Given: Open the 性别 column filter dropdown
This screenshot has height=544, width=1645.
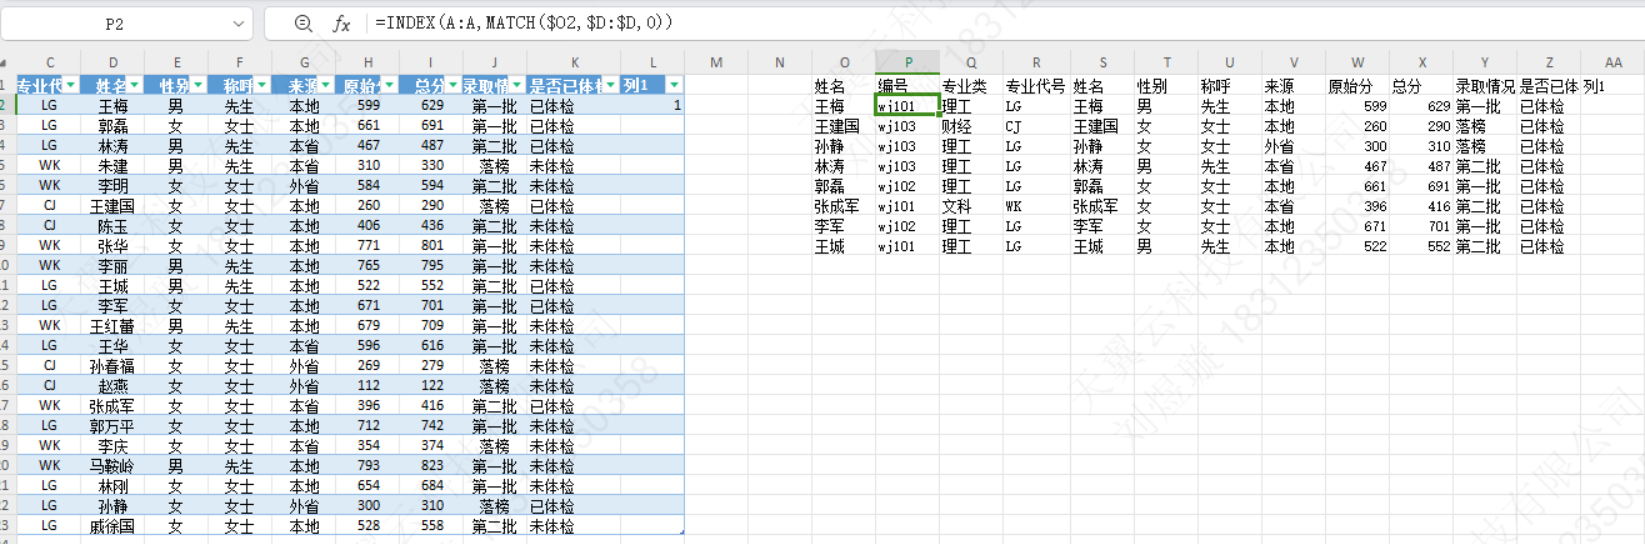Looking at the screenshot, I should pyautogui.click(x=198, y=85).
